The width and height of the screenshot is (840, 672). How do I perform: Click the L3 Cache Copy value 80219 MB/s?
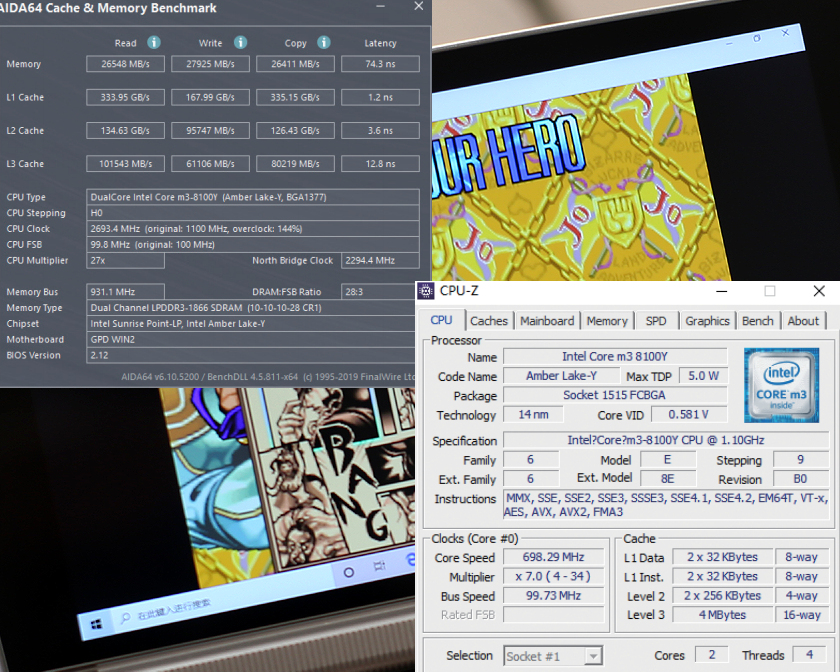(x=295, y=163)
